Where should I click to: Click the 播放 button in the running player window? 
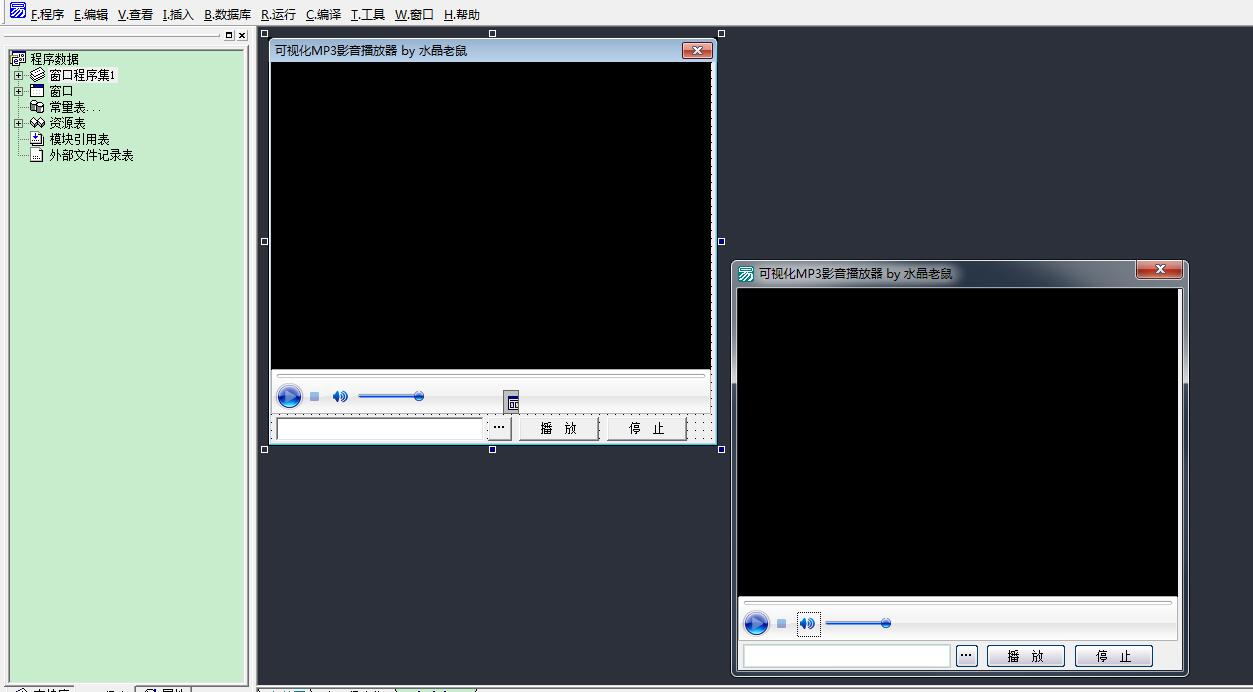(1025, 656)
